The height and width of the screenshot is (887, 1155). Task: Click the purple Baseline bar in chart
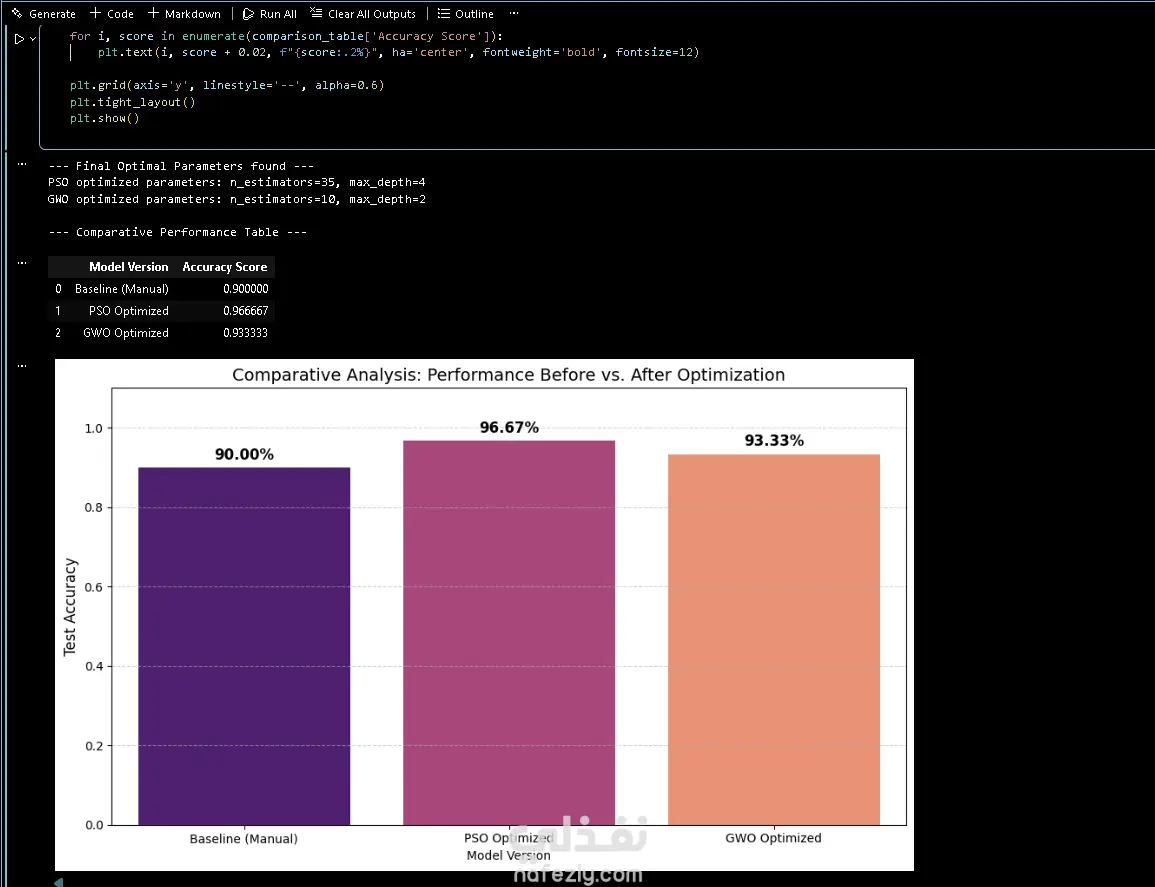[x=244, y=646]
